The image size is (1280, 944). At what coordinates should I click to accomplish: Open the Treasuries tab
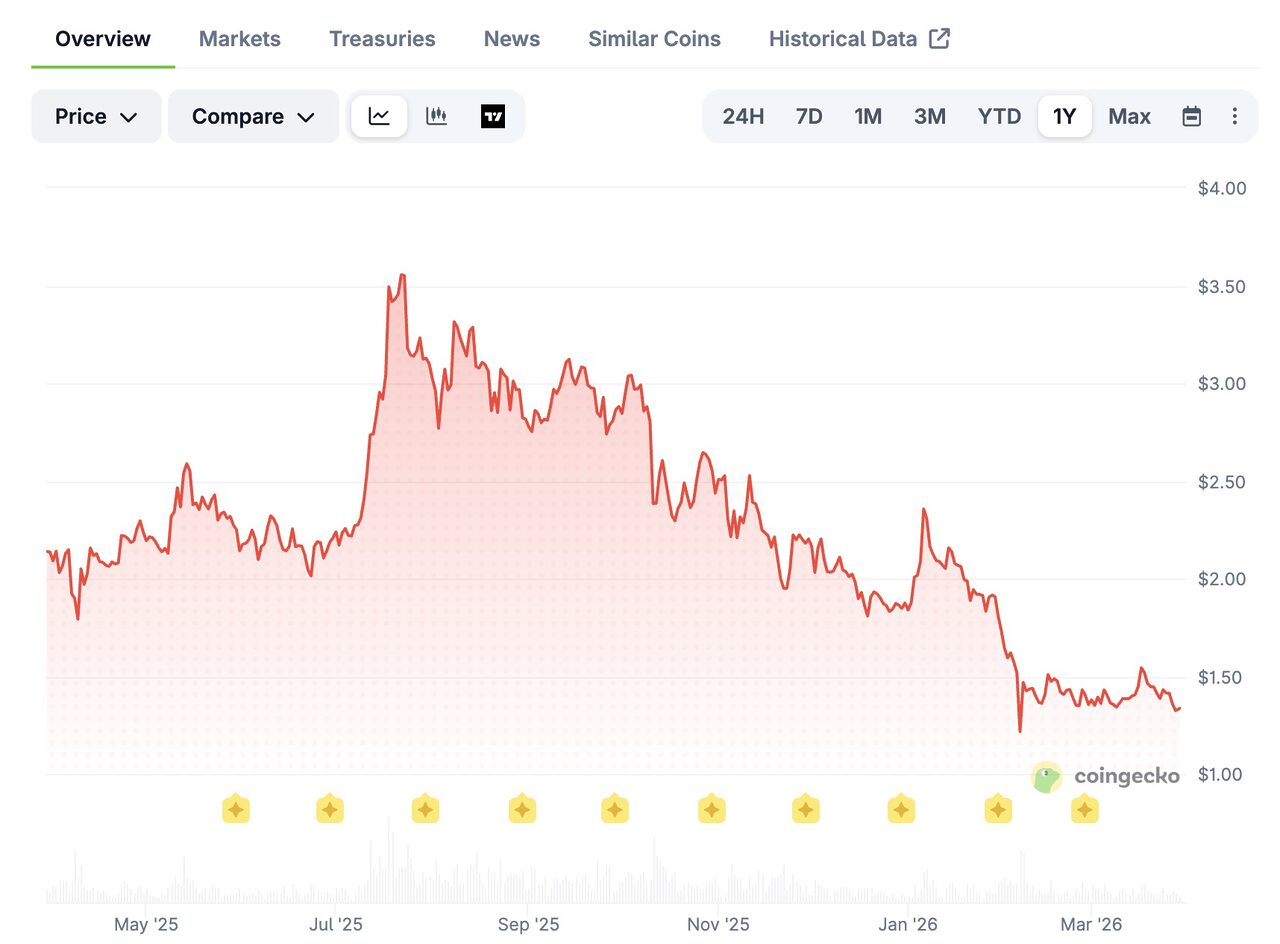[382, 39]
